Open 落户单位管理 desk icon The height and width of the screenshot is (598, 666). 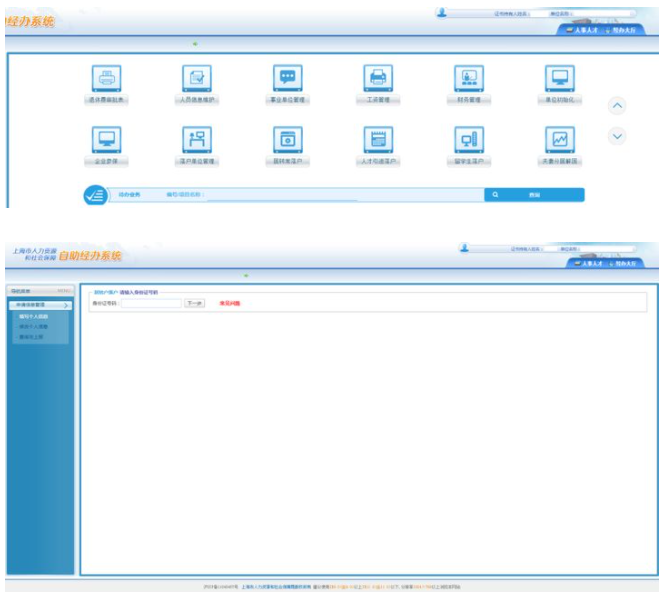point(197,140)
